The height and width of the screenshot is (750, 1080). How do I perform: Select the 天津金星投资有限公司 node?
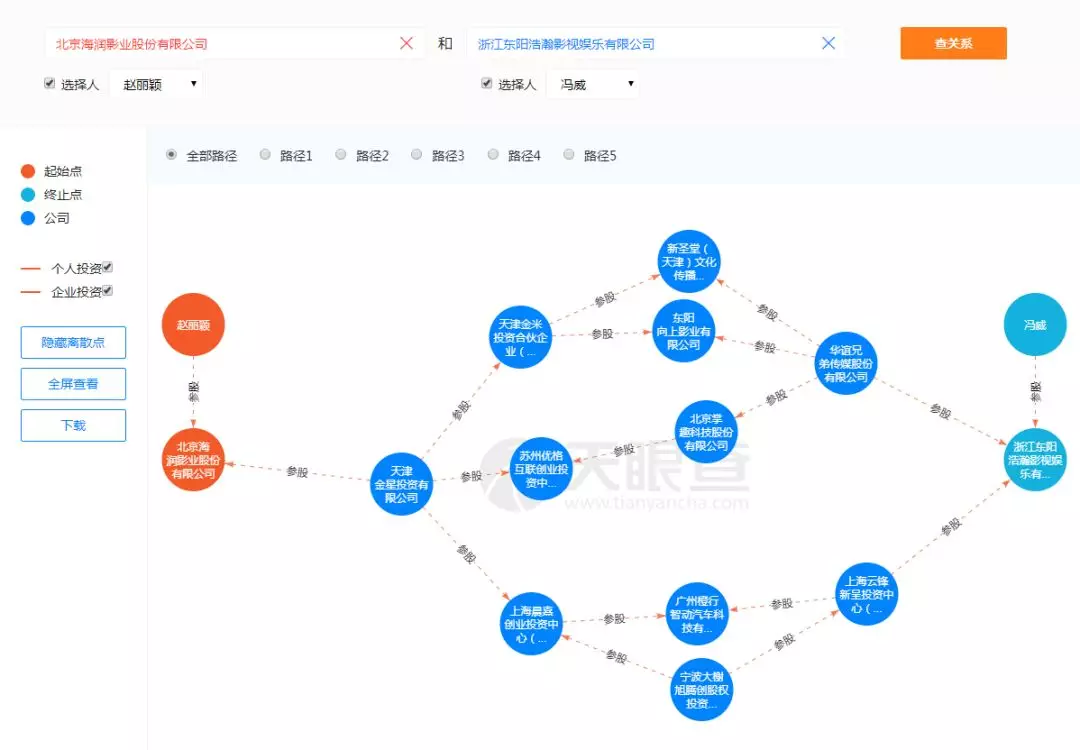(x=401, y=484)
